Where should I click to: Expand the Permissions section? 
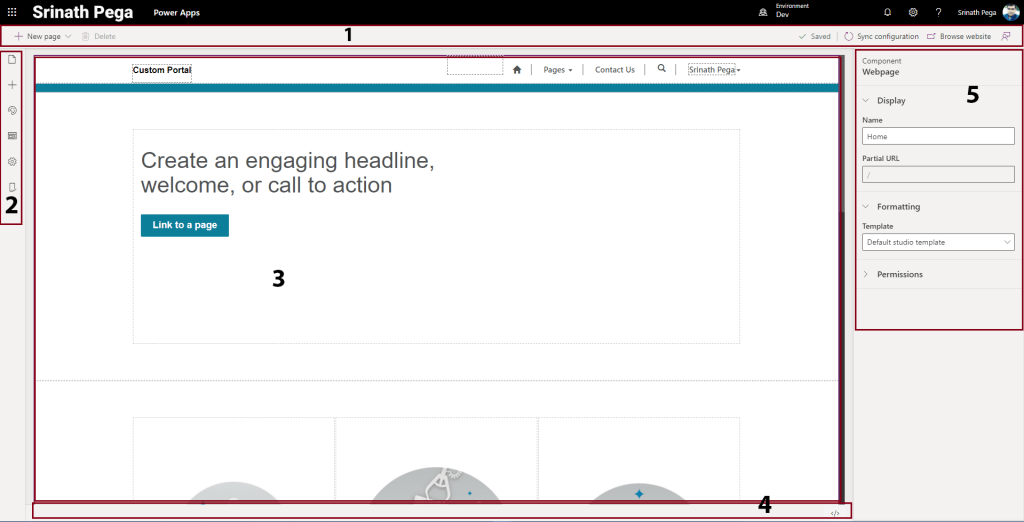899,274
